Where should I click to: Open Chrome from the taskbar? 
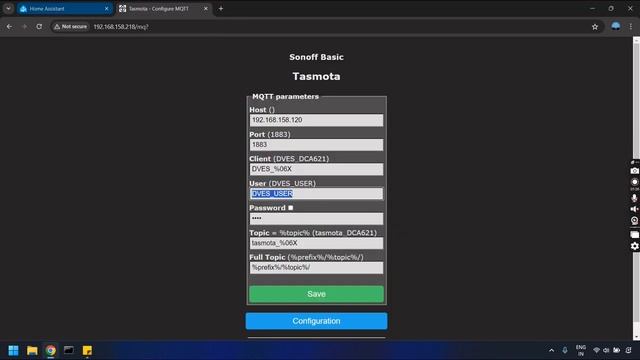tap(51, 350)
